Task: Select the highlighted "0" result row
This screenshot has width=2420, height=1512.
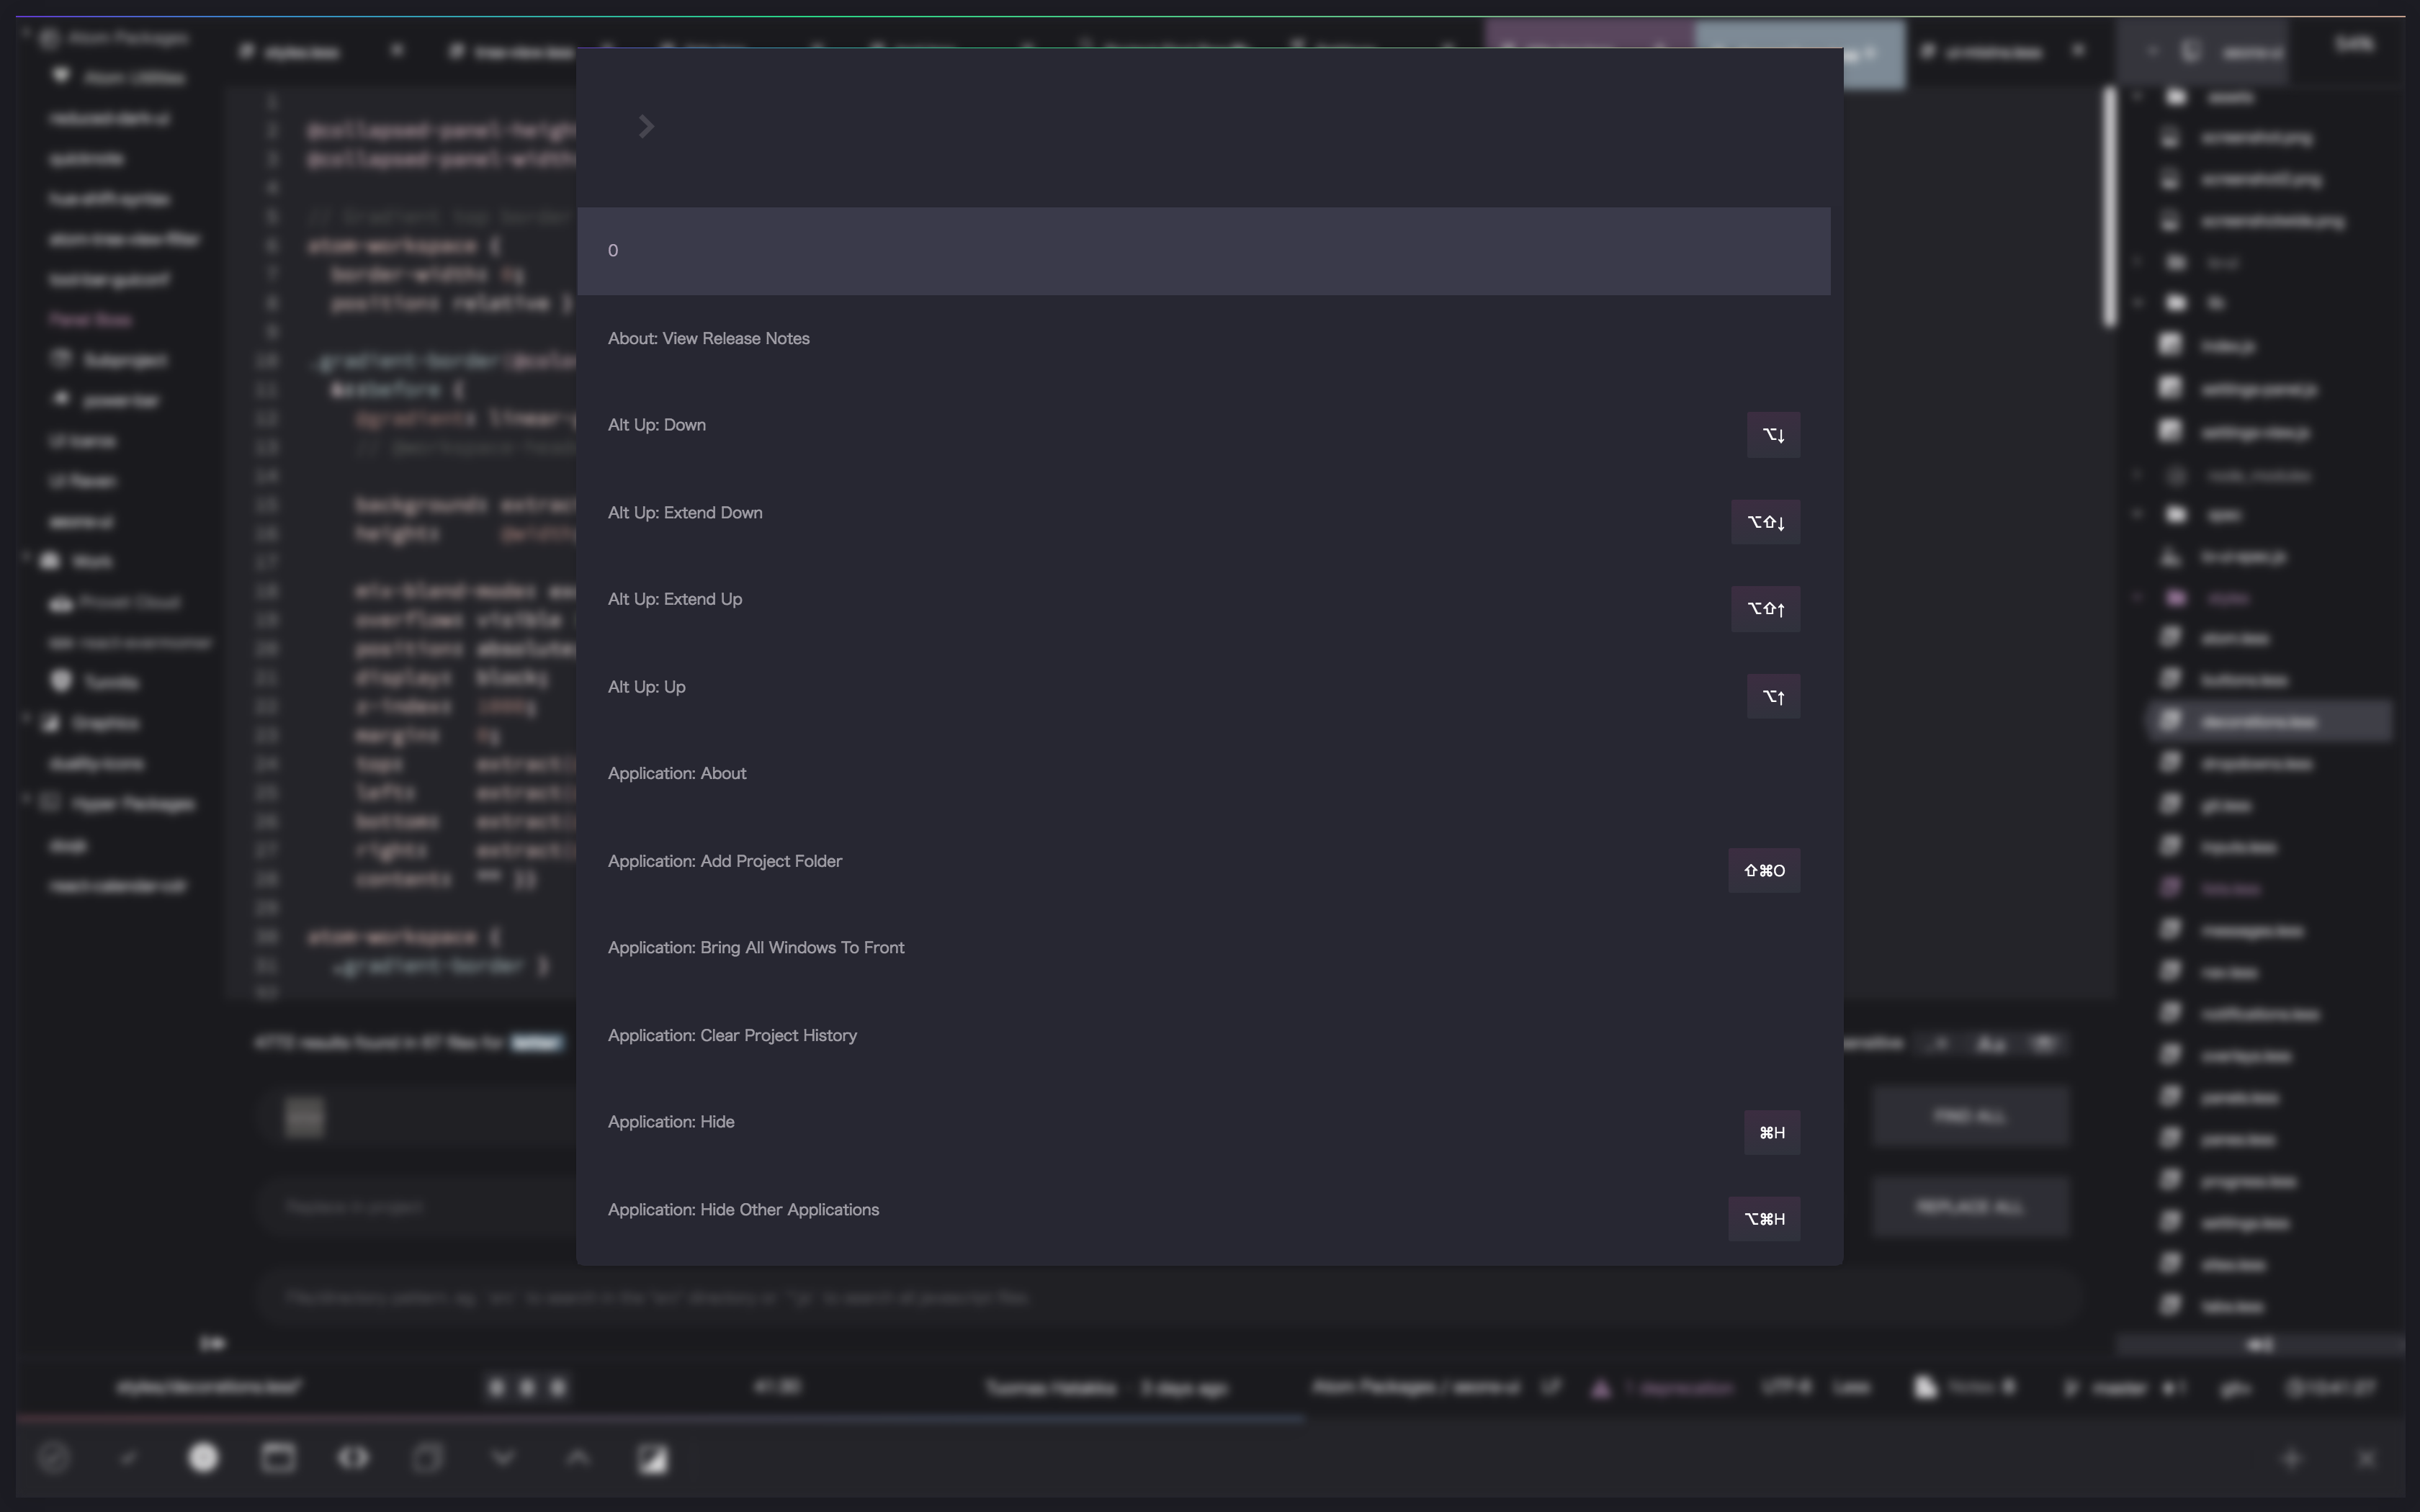Action: [x=1203, y=251]
